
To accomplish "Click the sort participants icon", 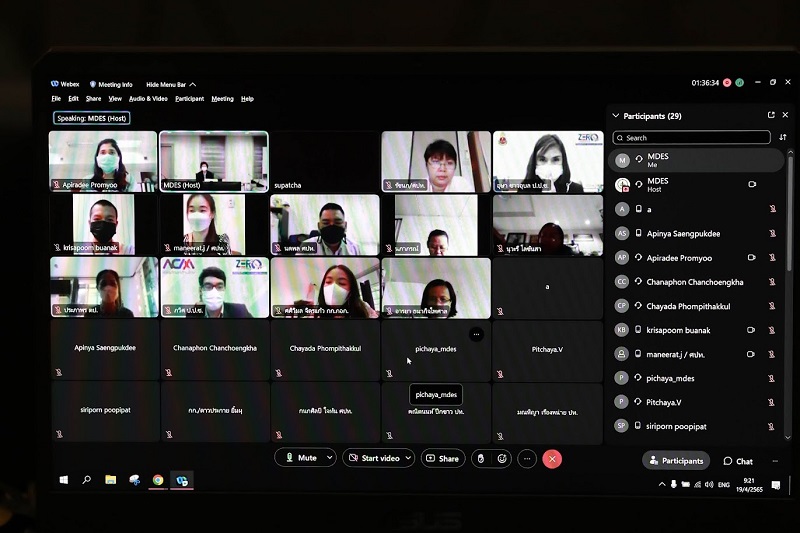I will (x=783, y=137).
